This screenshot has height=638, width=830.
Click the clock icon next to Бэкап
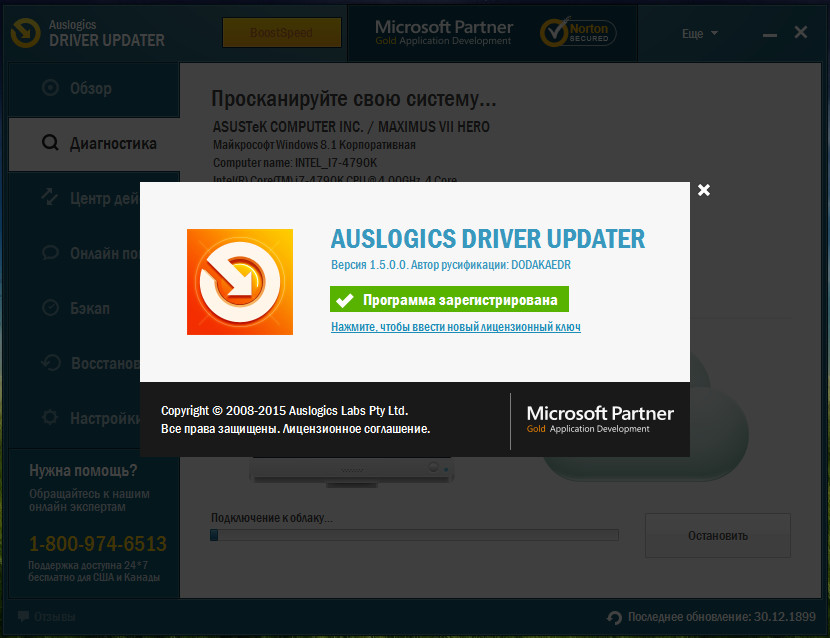(x=50, y=308)
